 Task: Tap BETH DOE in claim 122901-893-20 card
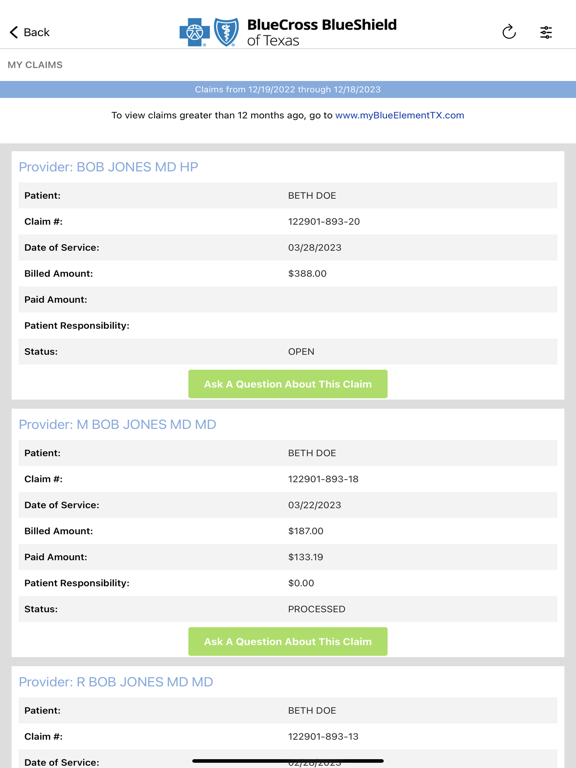312,195
